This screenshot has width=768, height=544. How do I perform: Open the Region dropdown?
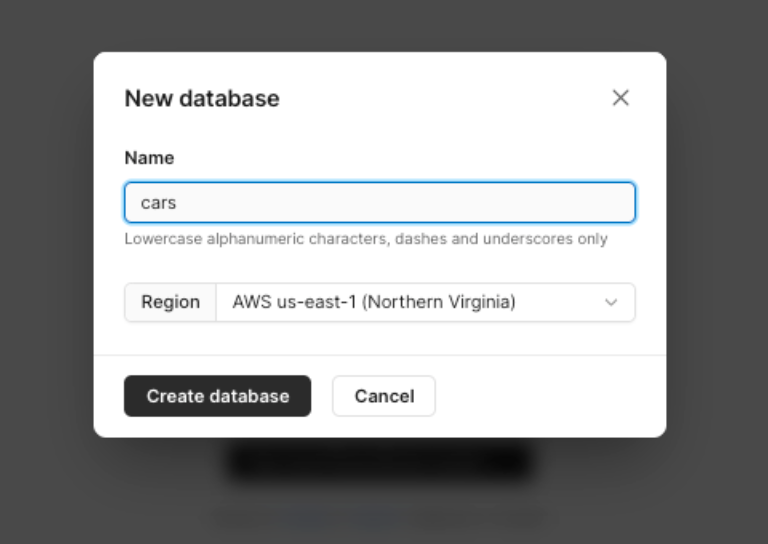425,303
